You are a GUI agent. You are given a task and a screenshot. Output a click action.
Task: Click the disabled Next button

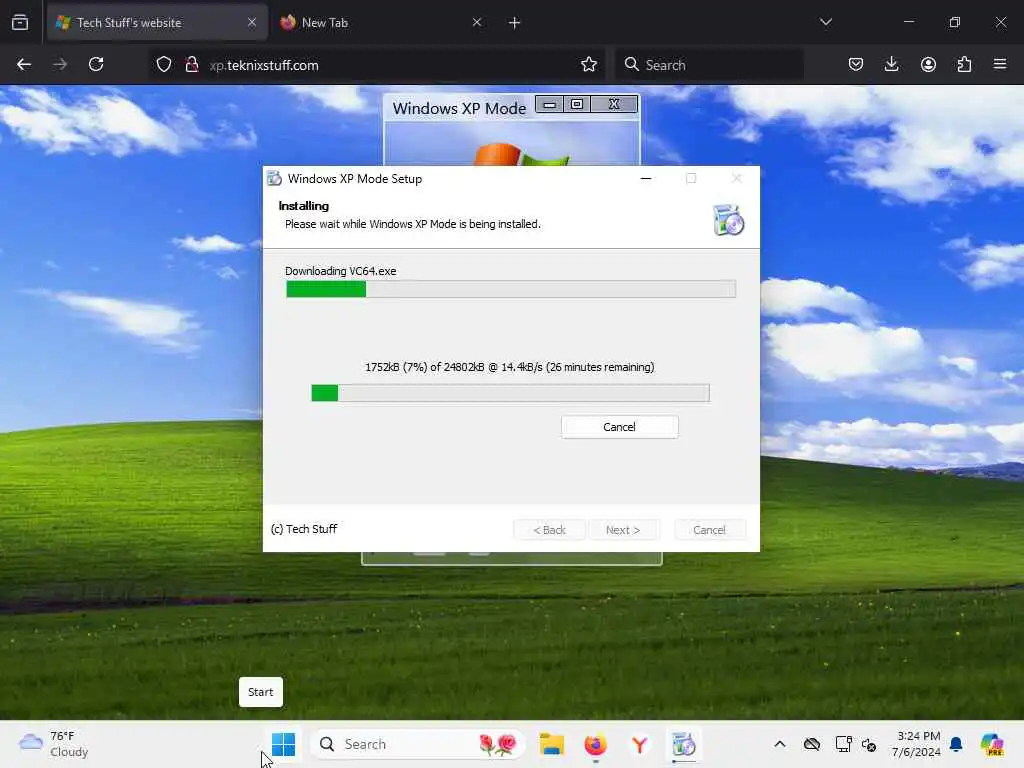pos(624,530)
